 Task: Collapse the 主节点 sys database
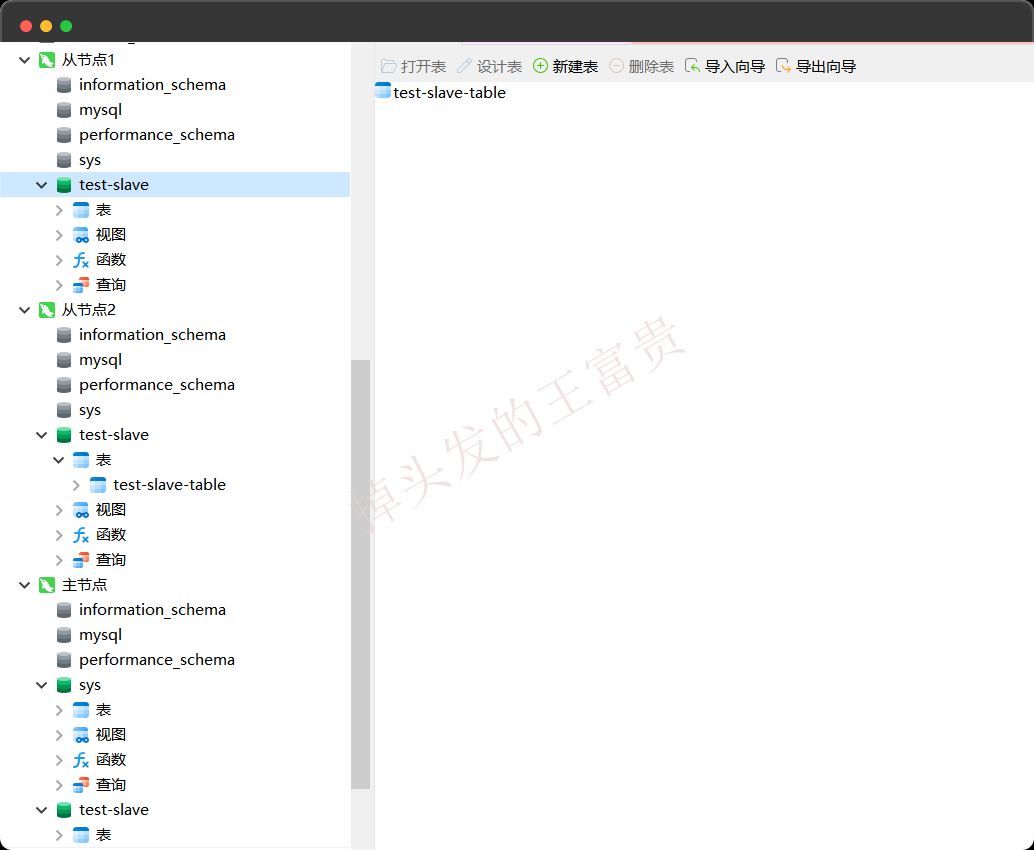42,685
